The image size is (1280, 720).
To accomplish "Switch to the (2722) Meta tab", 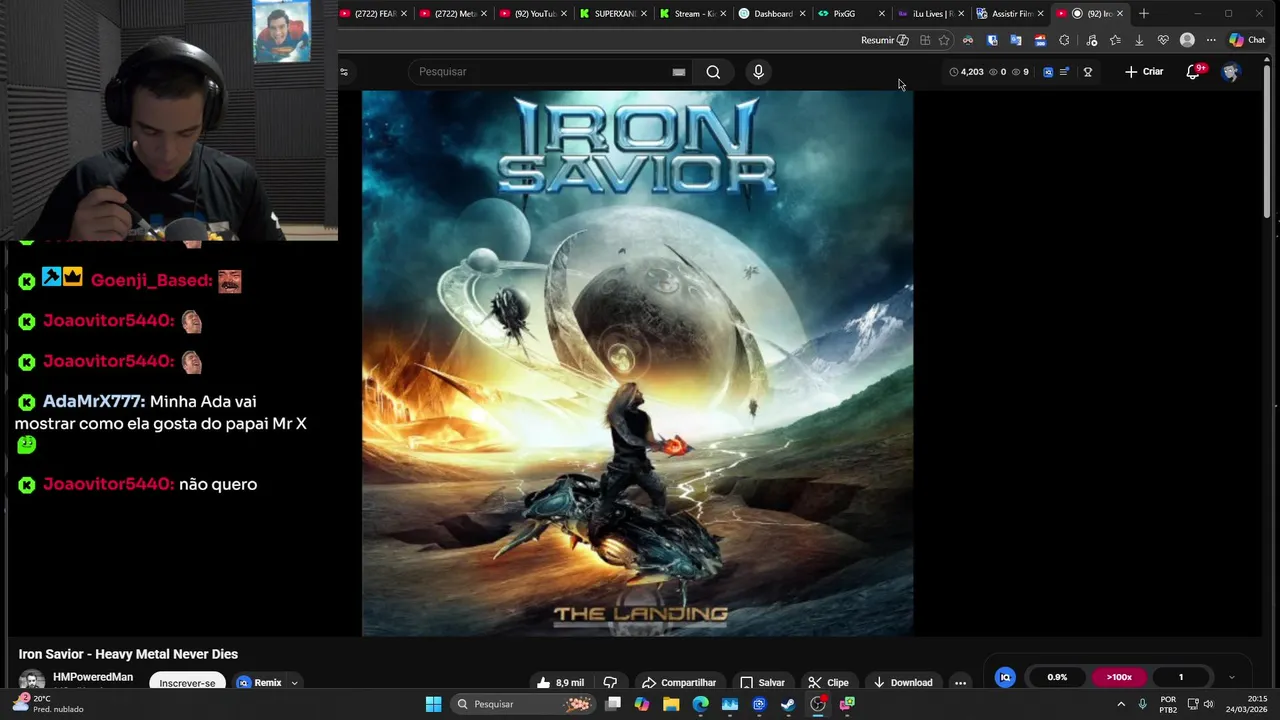I will [x=454, y=14].
